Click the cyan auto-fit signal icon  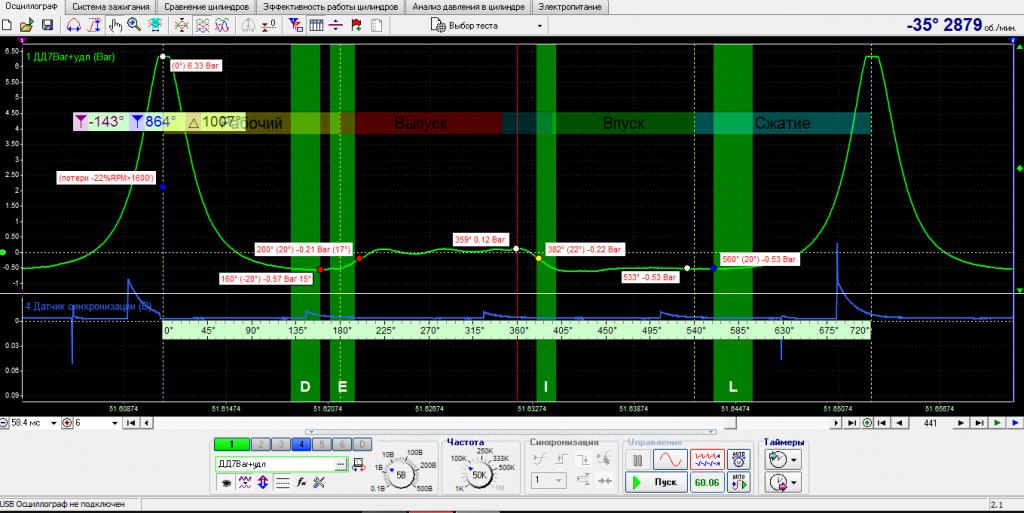click(x=155, y=25)
